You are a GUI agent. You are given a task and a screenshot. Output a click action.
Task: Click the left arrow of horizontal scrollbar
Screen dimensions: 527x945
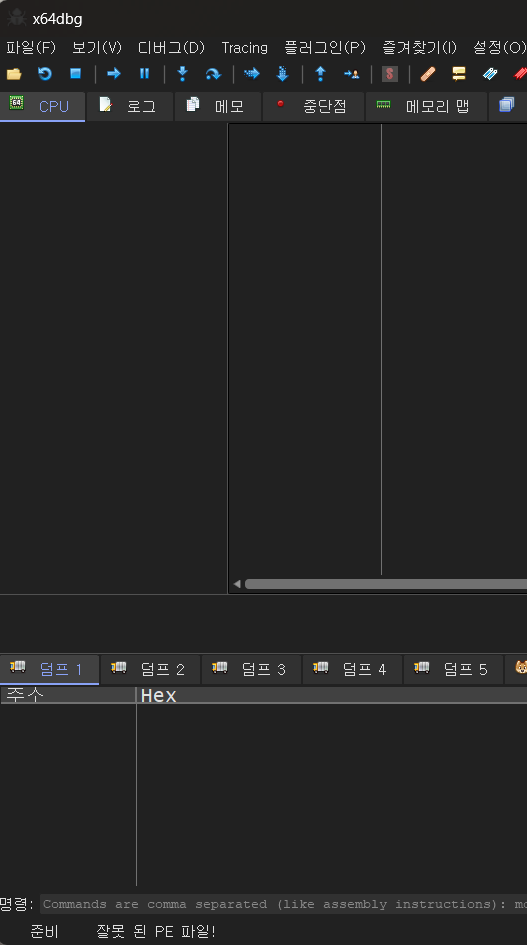click(x=237, y=583)
